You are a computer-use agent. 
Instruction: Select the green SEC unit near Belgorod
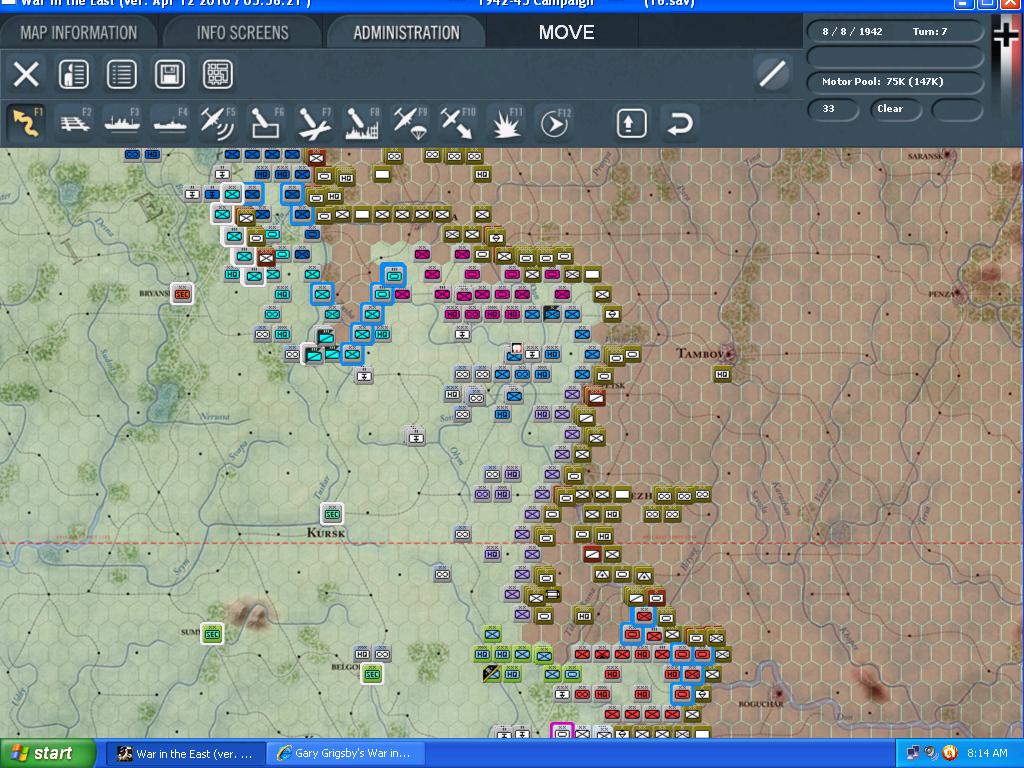(x=372, y=673)
